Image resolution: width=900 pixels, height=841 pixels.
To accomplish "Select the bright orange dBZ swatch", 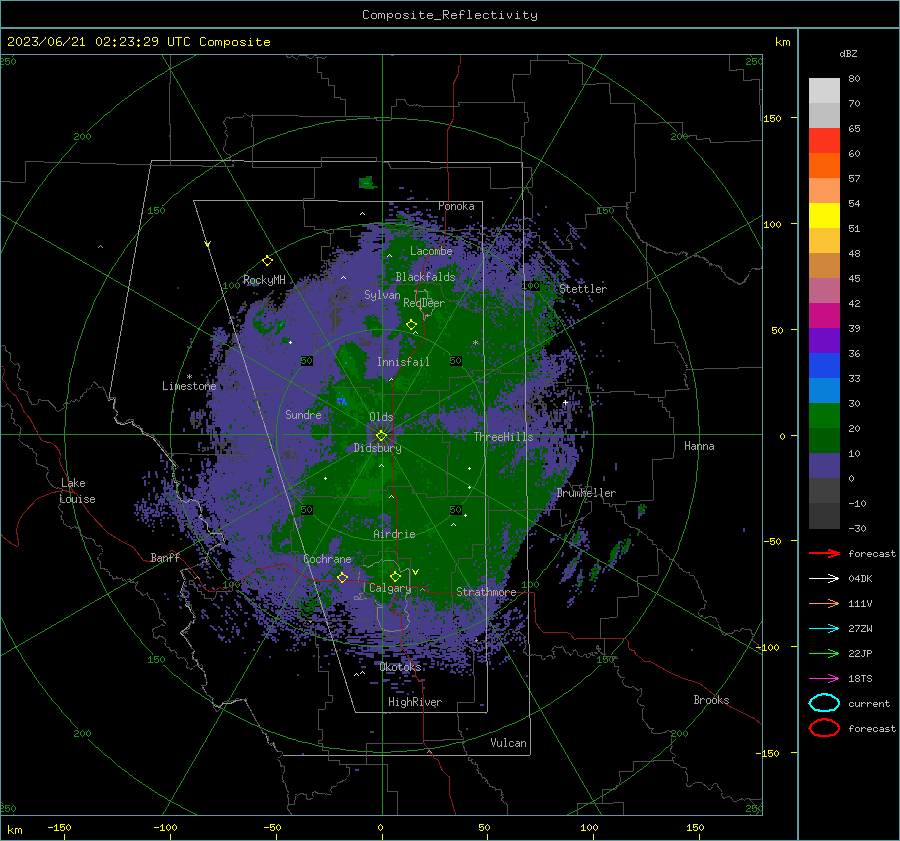I will pos(824,166).
